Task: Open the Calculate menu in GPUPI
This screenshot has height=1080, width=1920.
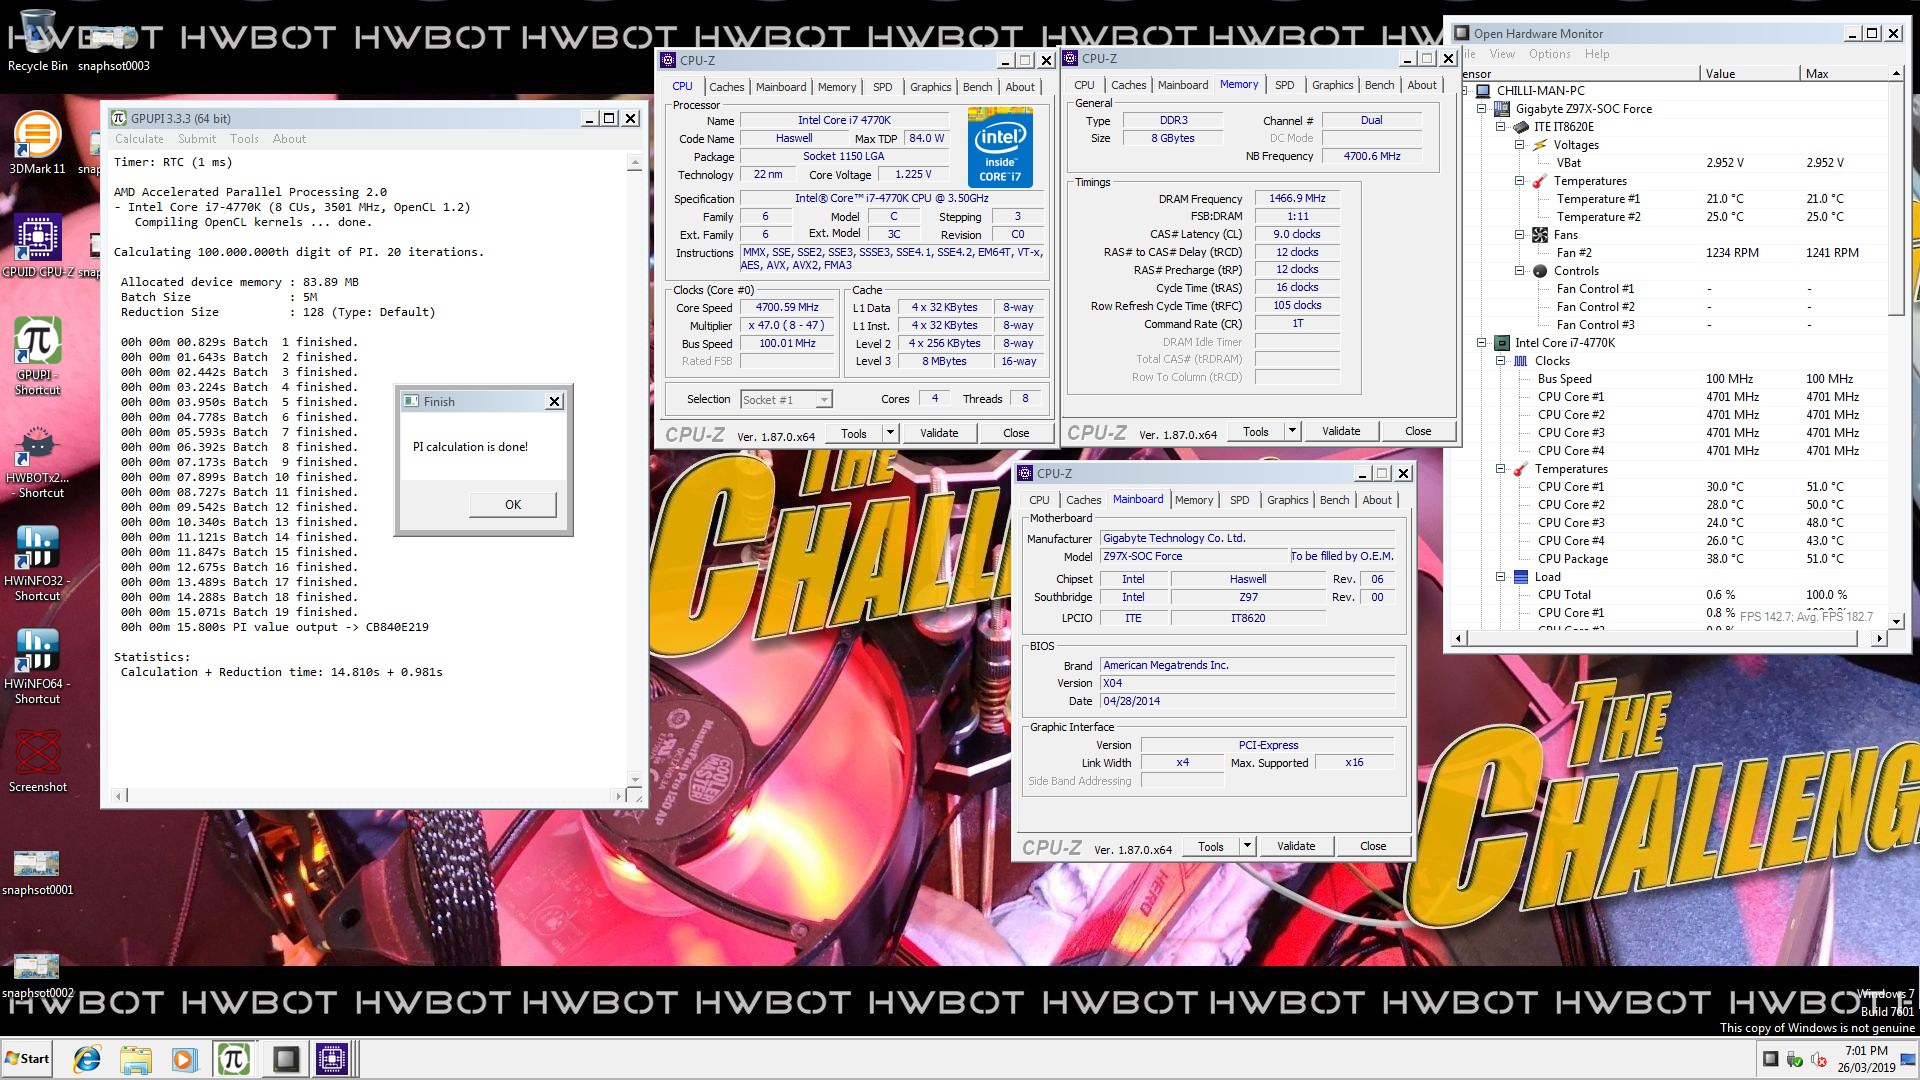Action: pyautogui.click(x=139, y=139)
